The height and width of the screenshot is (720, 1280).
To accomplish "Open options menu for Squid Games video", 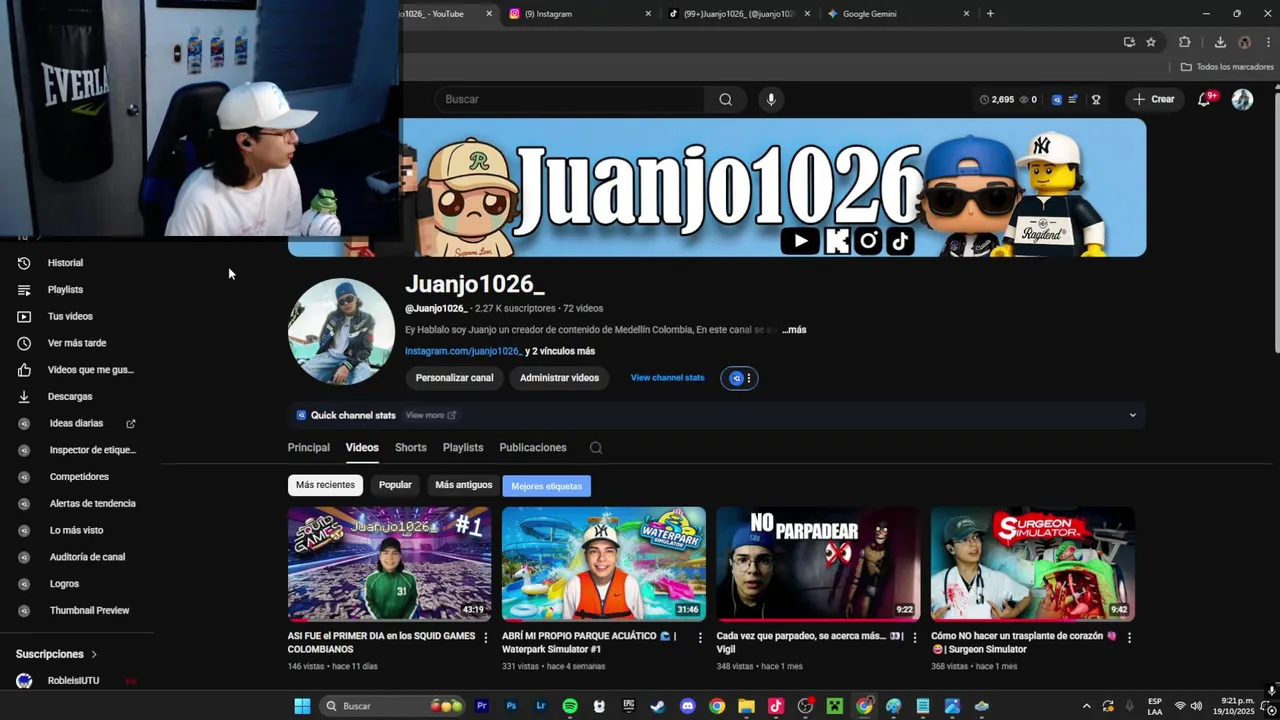I will [x=486, y=637].
